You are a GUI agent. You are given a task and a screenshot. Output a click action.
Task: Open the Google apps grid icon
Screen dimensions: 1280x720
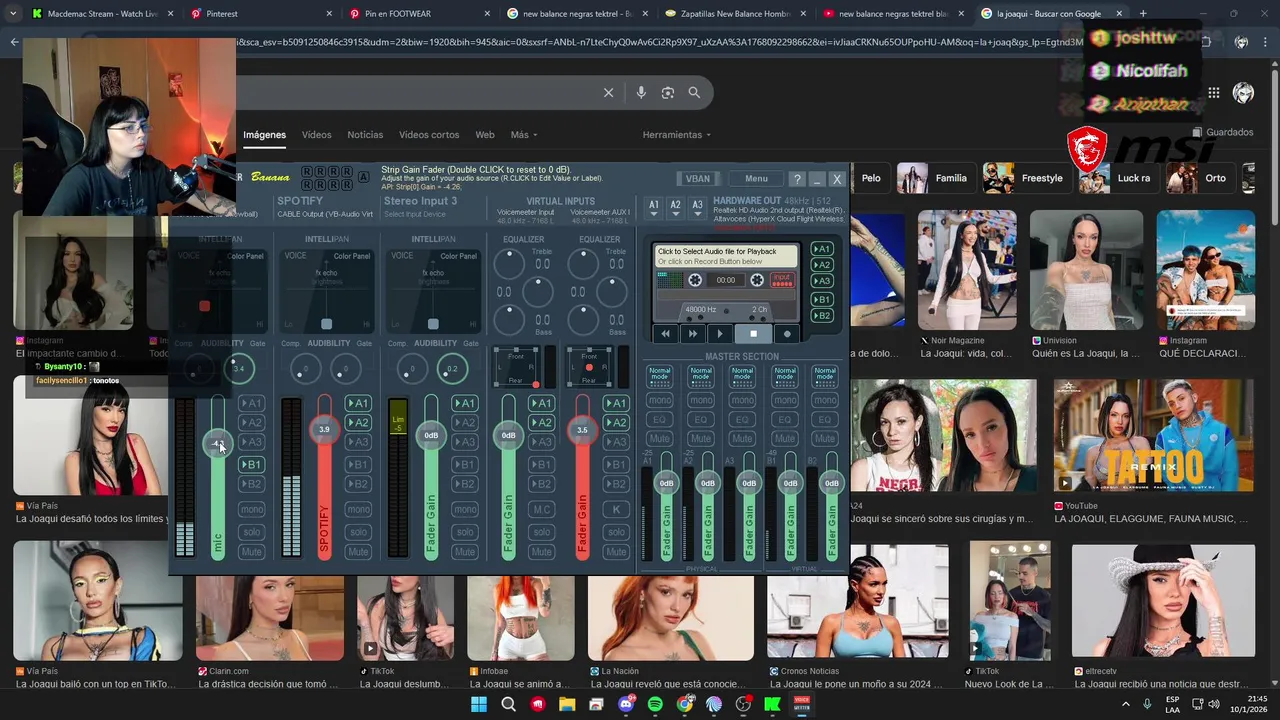pos(1213,93)
